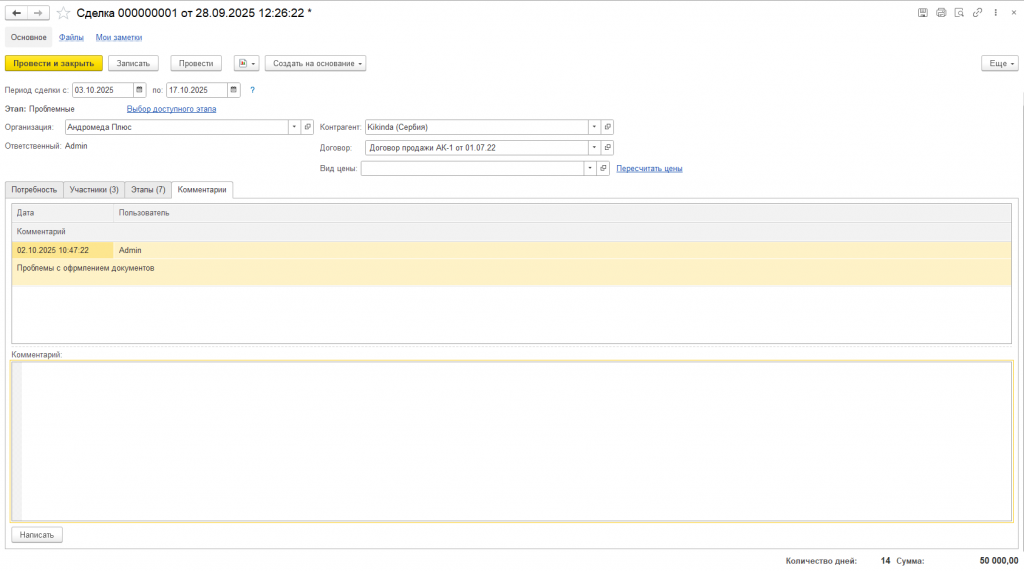Click the empty Вид цены field
The height and width of the screenshot is (571, 1024).
pos(472,169)
